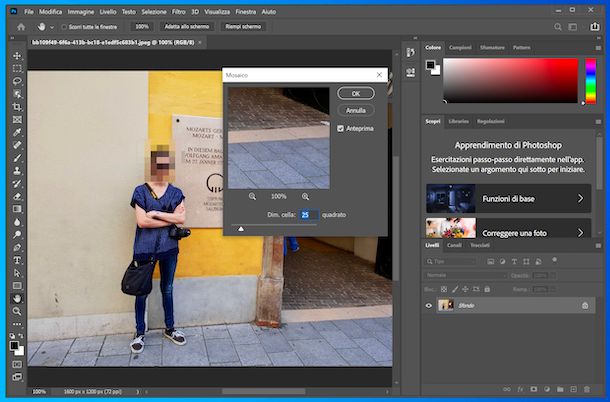Click the delete layer trash icon
Image resolution: width=610 pixels, height=402 pixels.
click(587, 389)
